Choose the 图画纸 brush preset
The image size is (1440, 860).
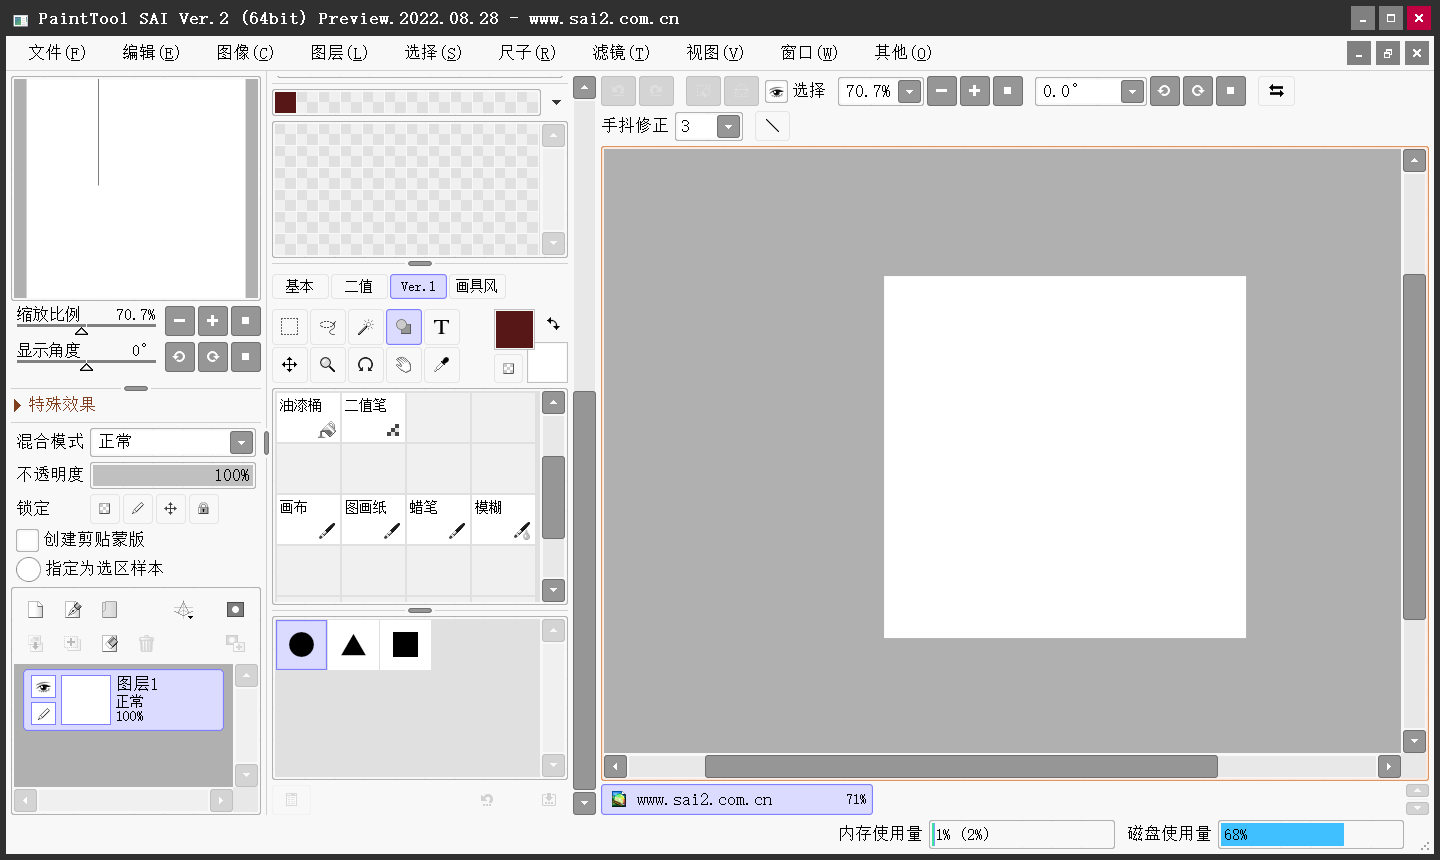(373, 519)
